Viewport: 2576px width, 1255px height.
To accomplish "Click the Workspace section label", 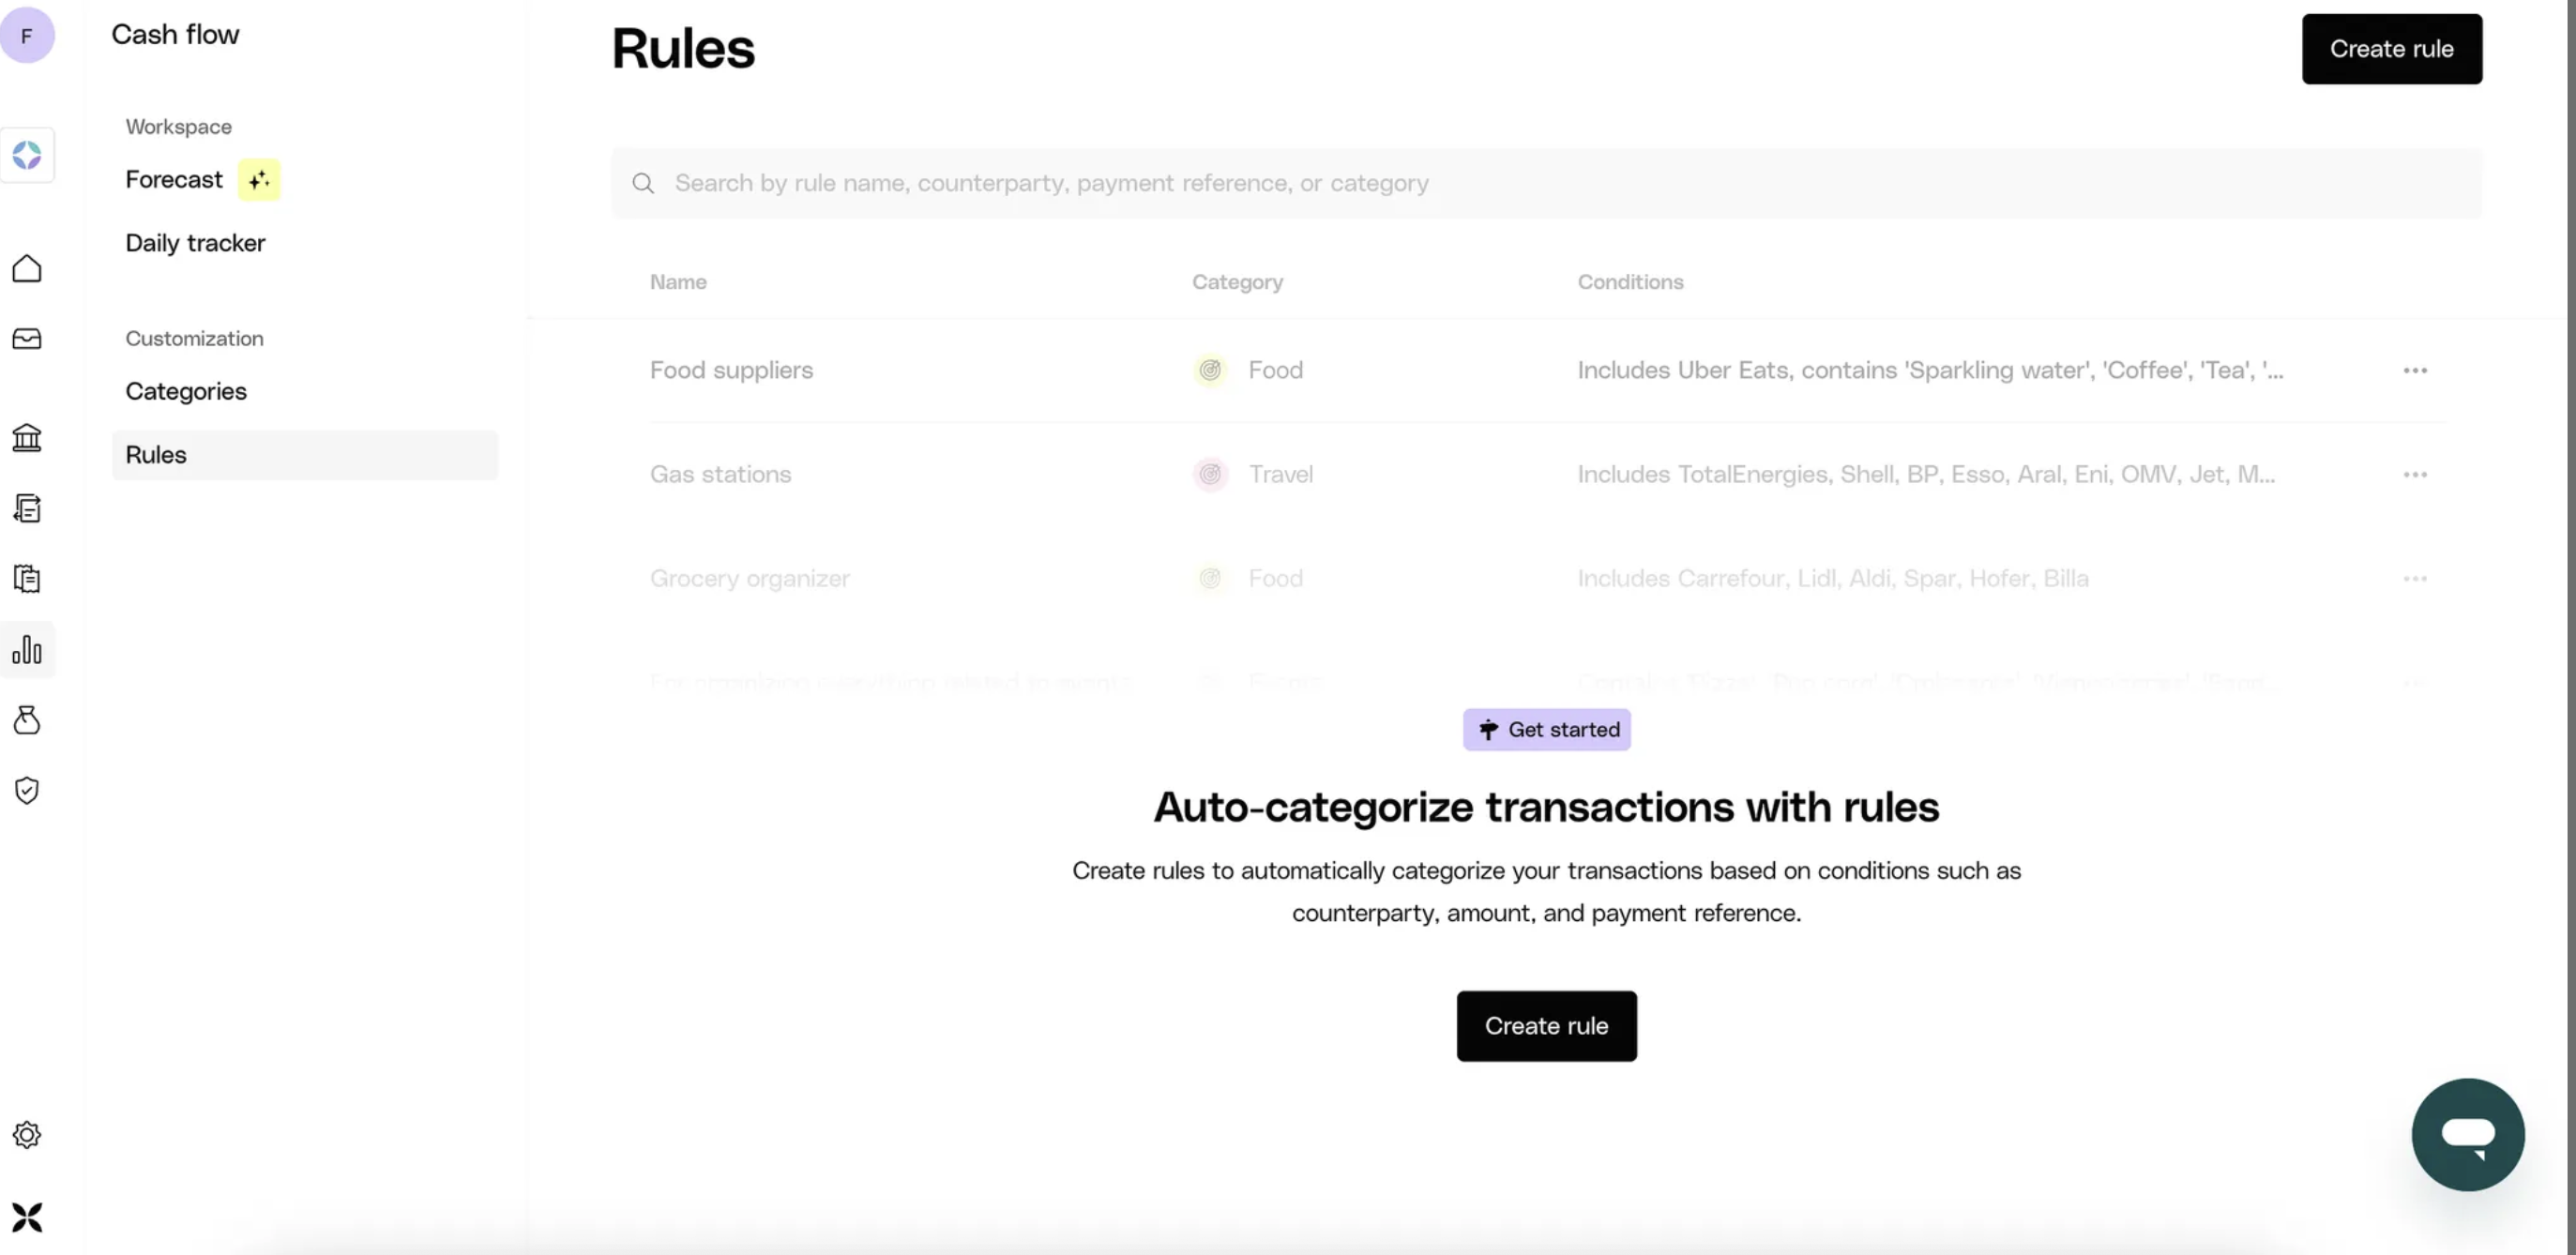I will pos(178,127).
